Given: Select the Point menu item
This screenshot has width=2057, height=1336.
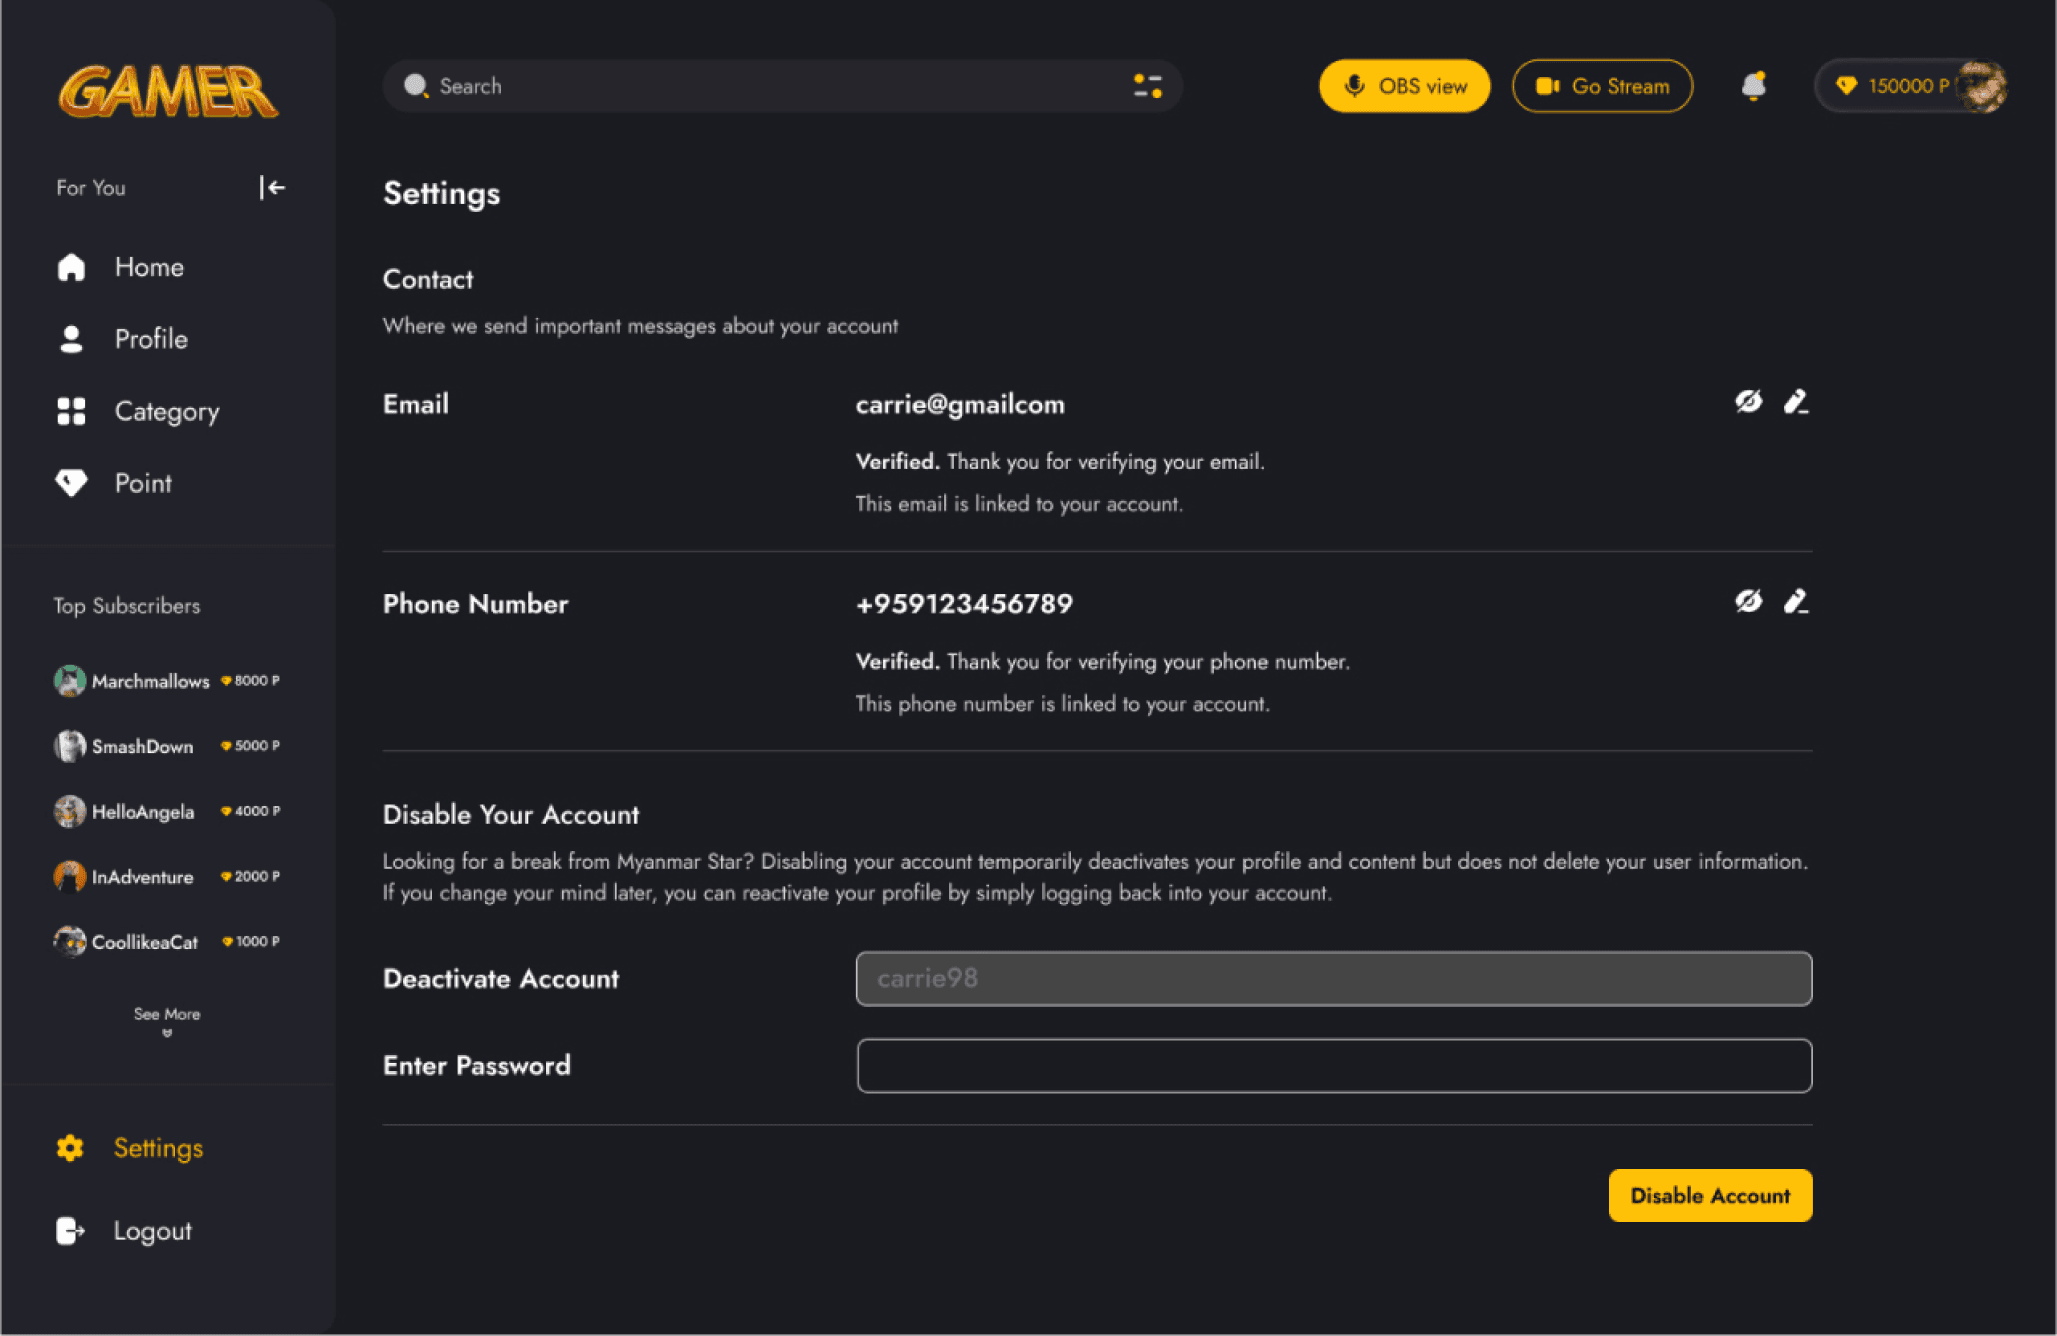Looking at the screenshot, I should pos(143,483).
